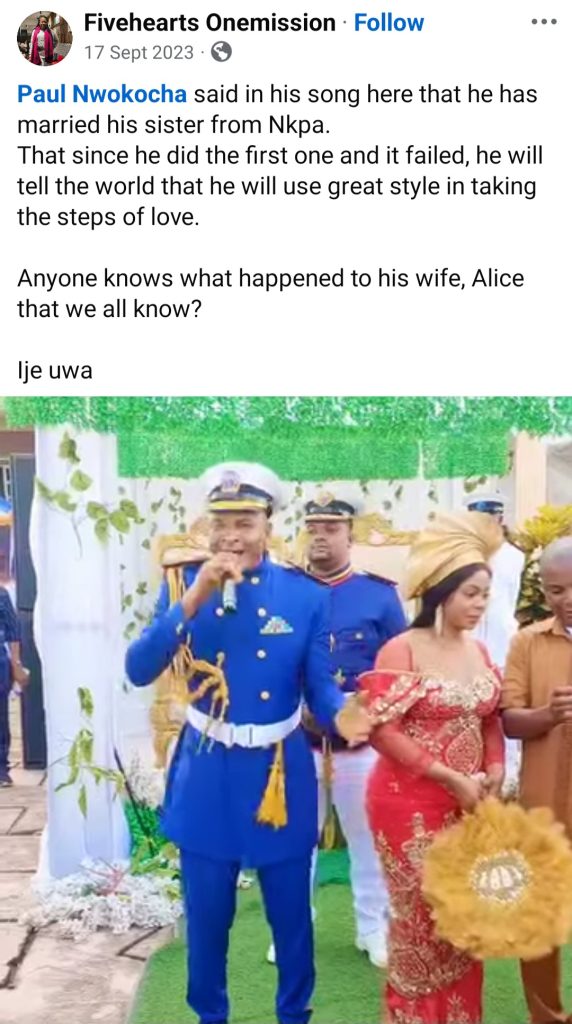Open the wedding photo attached to post
Viewport: 572px width, 1024px height.
click(x=286, y=710)
